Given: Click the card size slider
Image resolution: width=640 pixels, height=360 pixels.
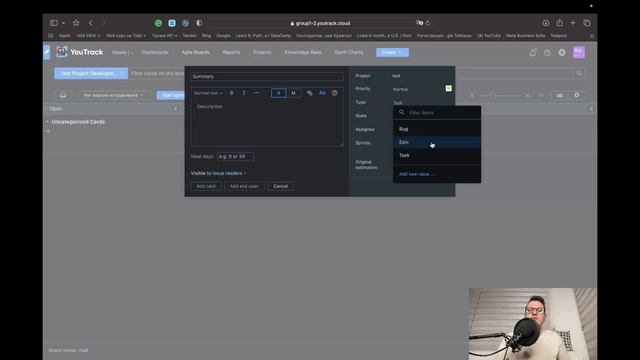Looking at the screenshot, I should pos(500,96).
